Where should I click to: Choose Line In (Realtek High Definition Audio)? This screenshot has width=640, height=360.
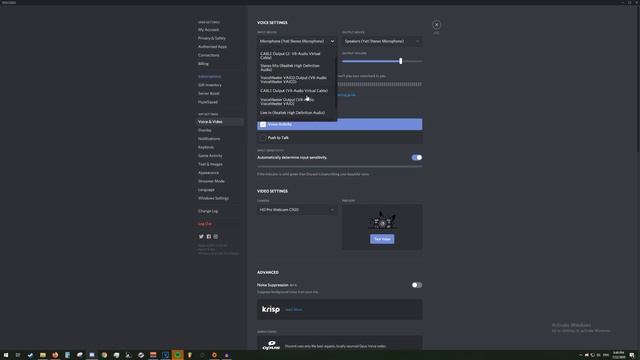[296, 113]
